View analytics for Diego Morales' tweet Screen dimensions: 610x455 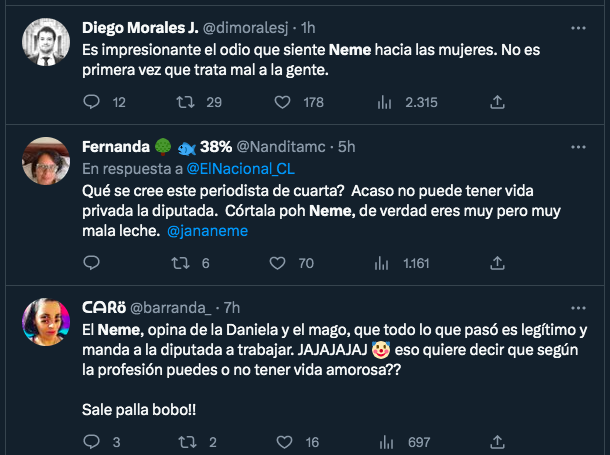[385, 102]
